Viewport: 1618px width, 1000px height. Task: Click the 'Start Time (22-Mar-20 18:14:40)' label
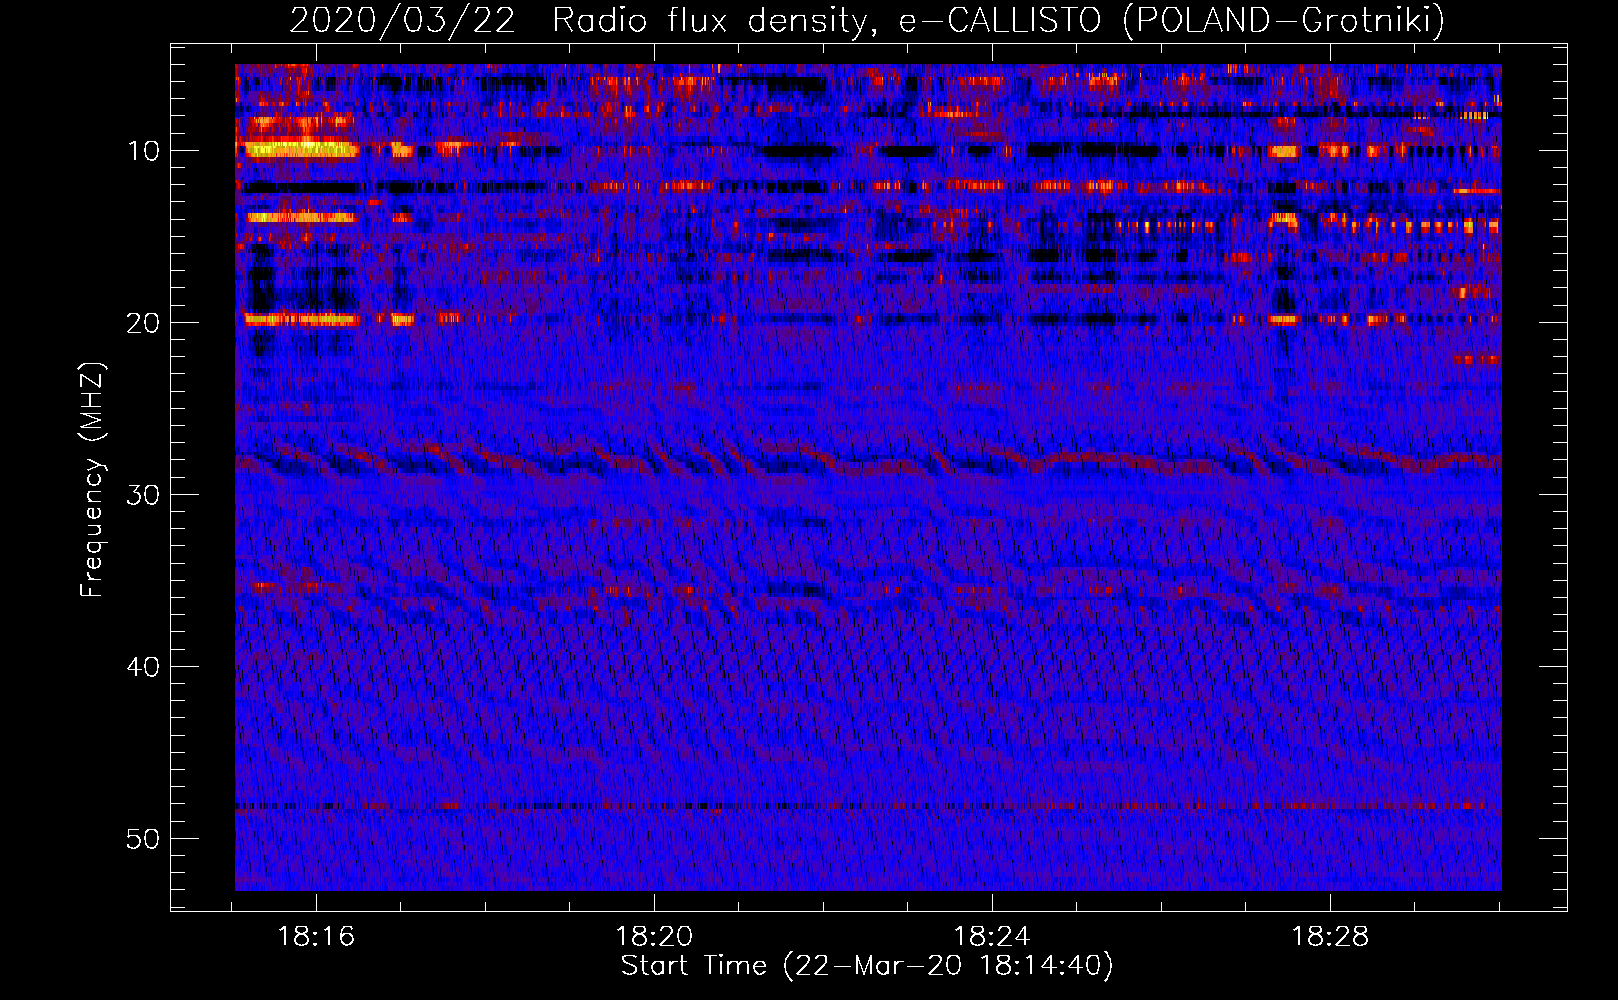867,966
